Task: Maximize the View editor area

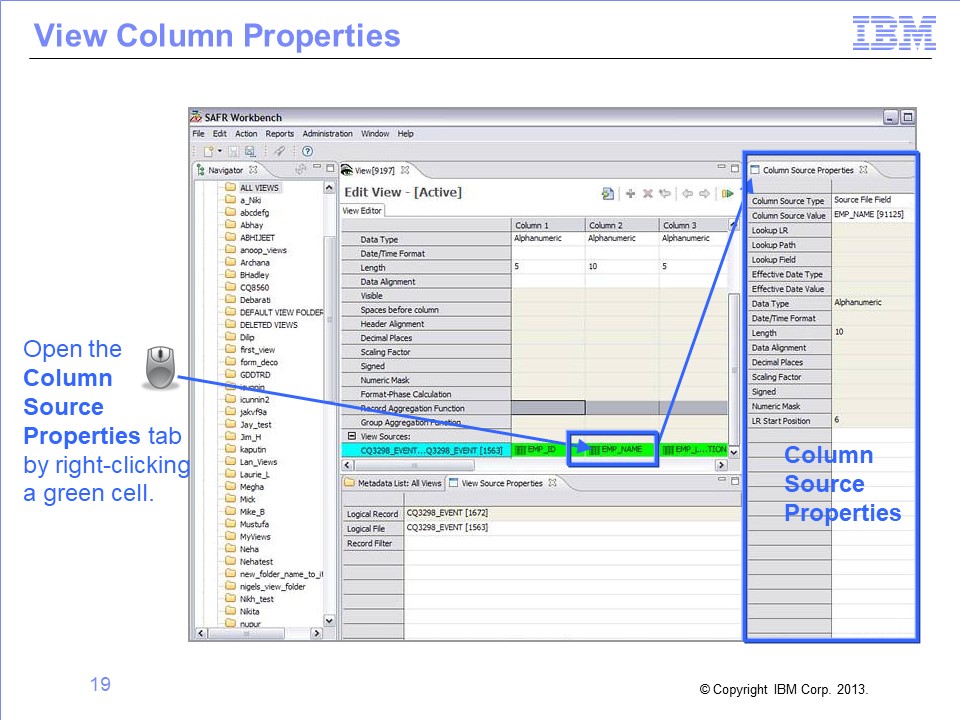Action: click(735, 168)
